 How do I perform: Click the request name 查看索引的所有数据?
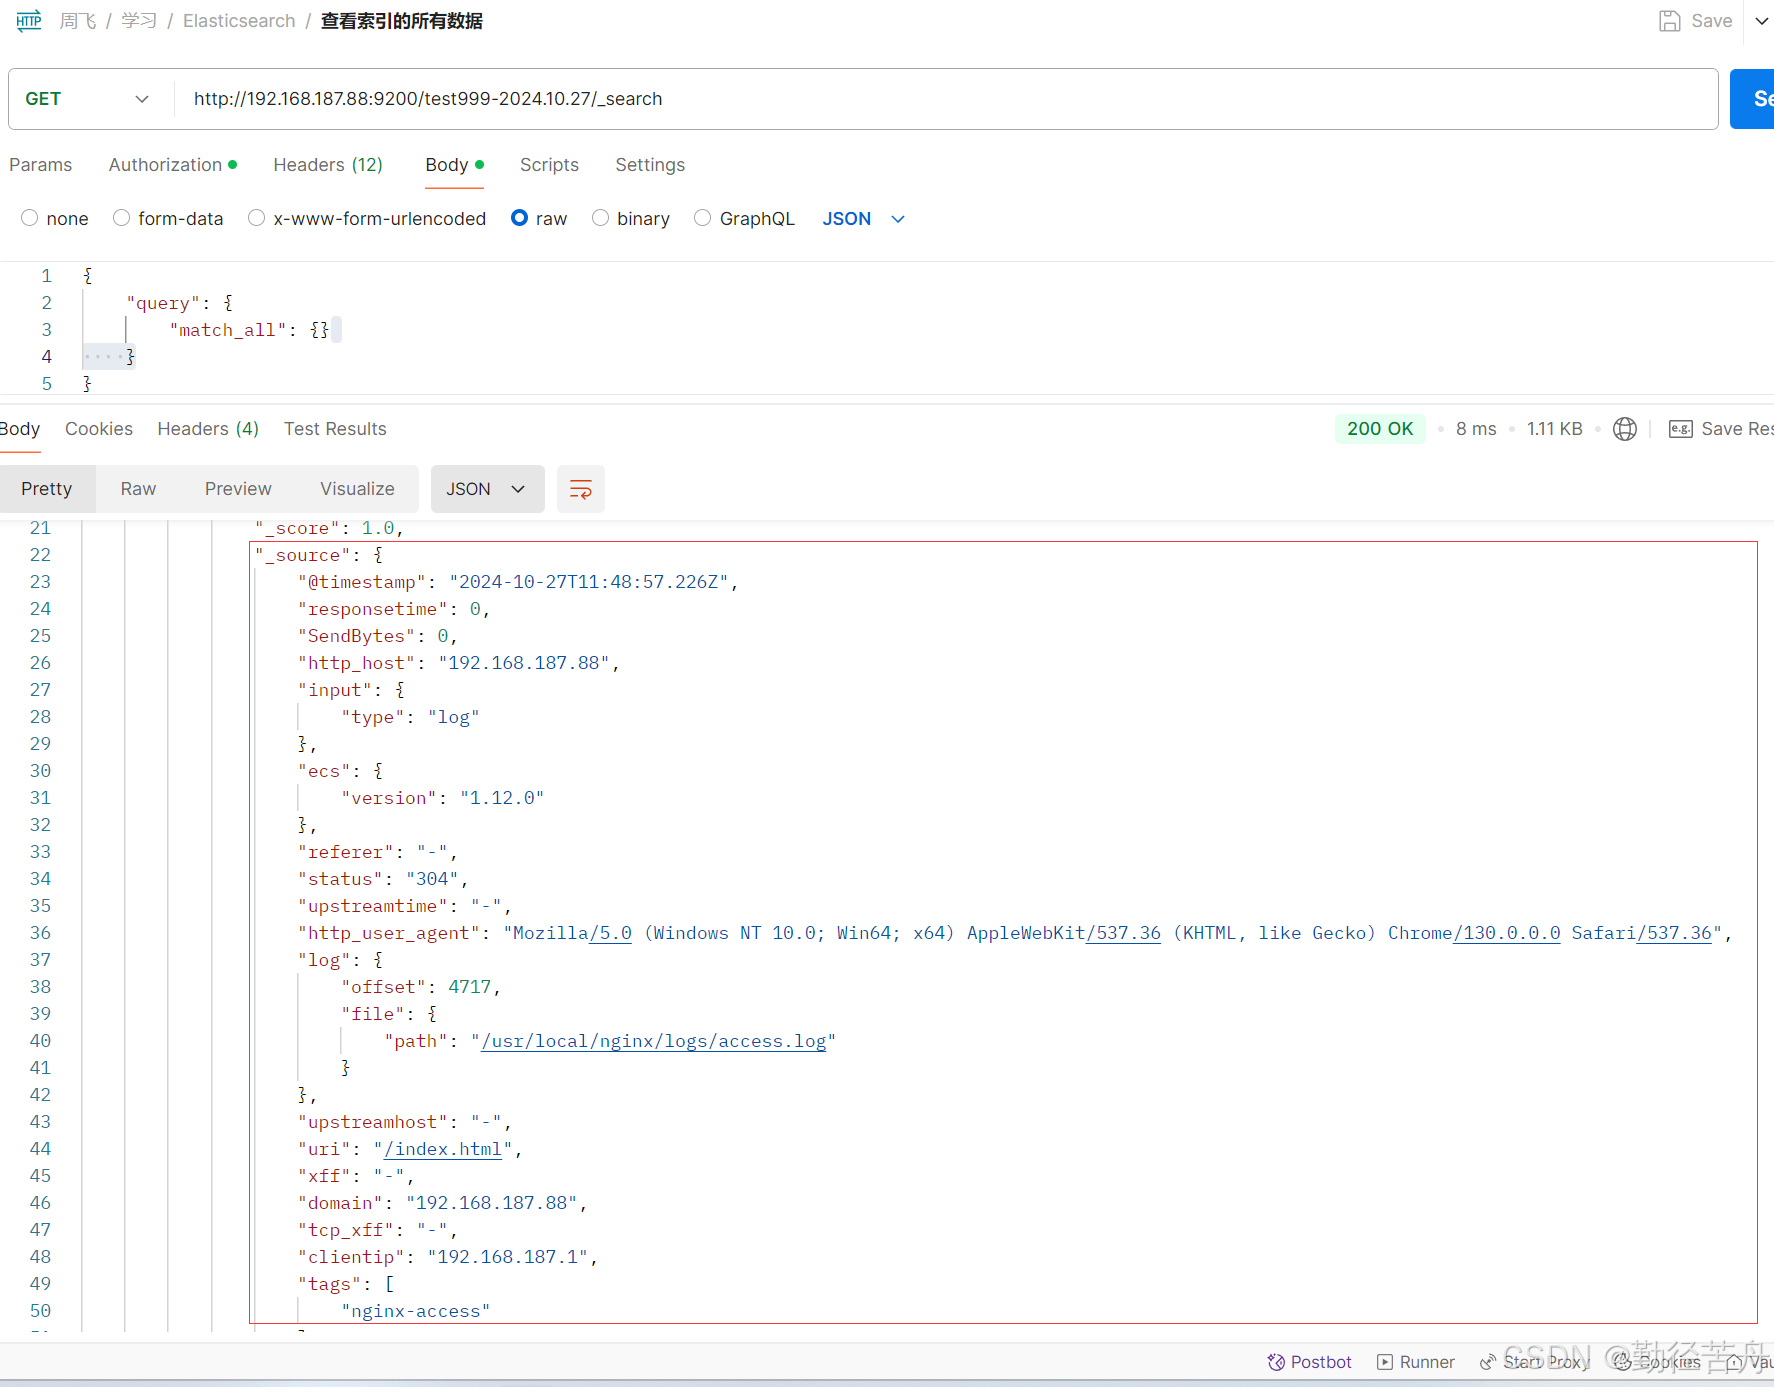(402, 21)
